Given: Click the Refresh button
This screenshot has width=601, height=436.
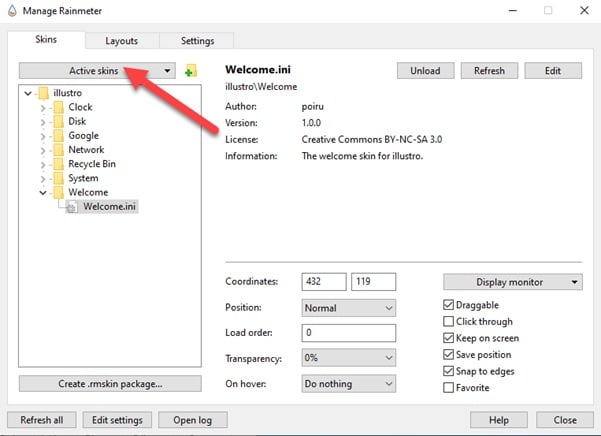Looking at the screenshot, I should coord(489,71).
